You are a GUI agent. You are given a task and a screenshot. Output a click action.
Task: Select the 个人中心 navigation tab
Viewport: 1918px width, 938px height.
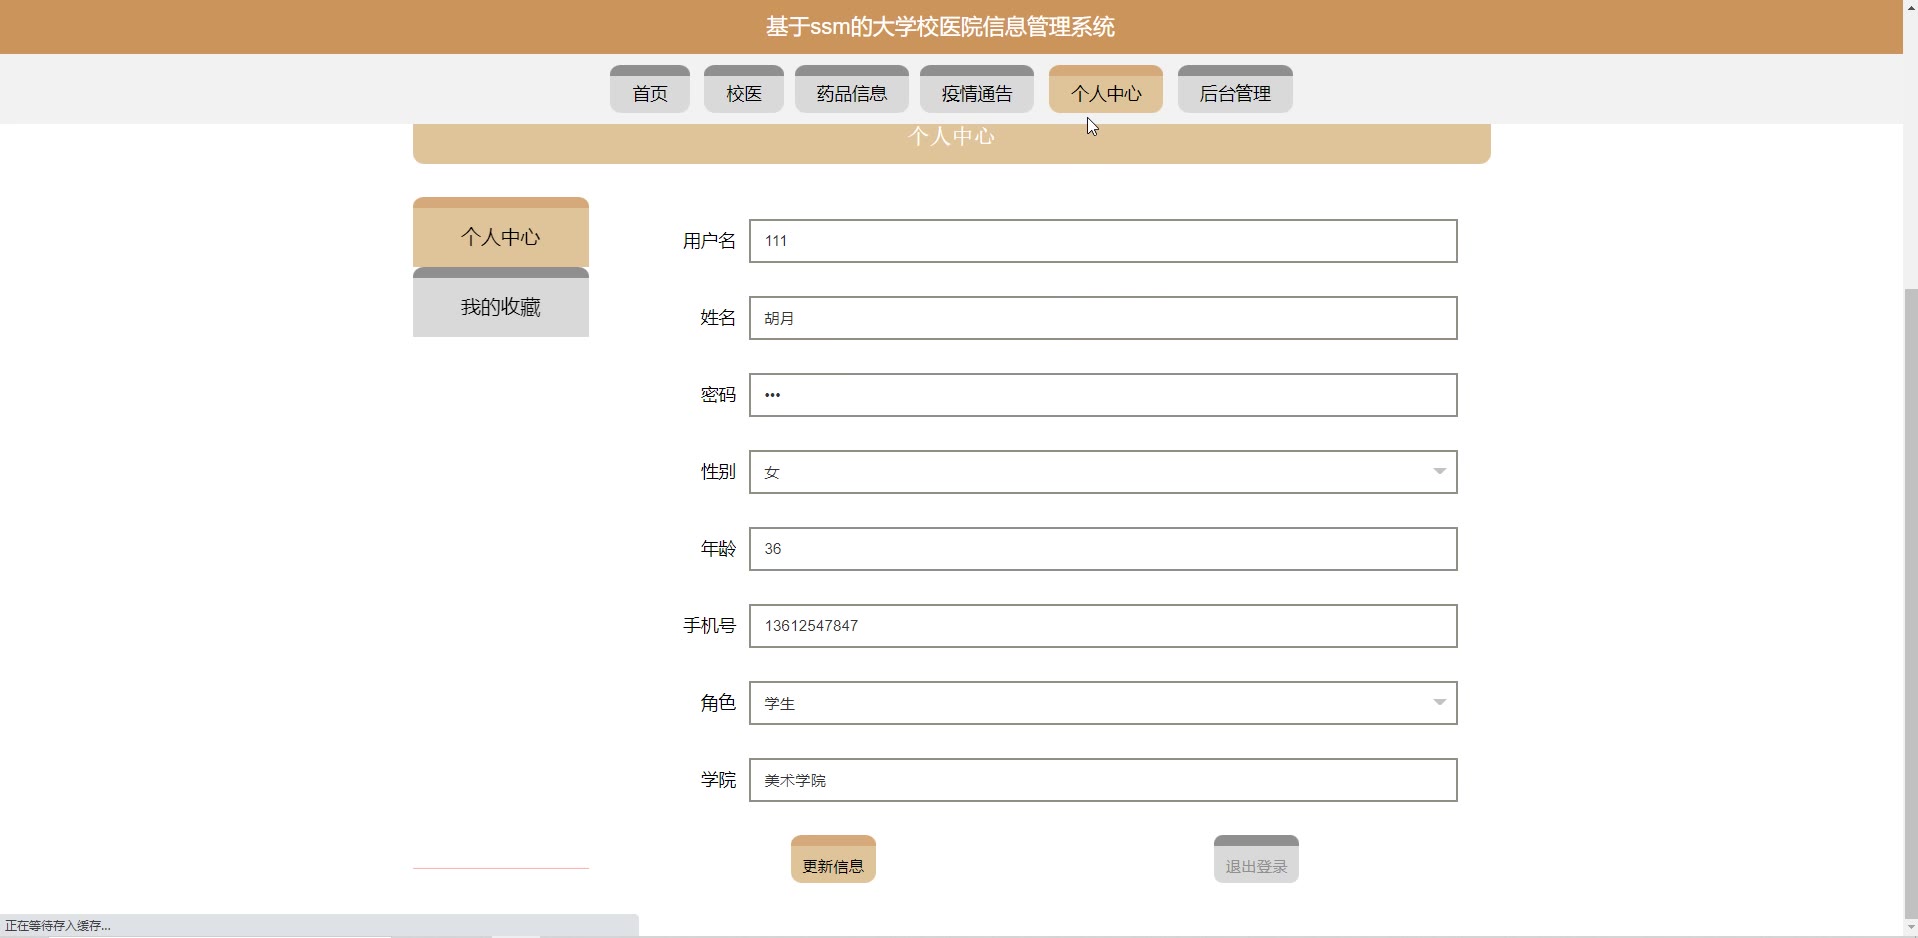pos(1105,92)
